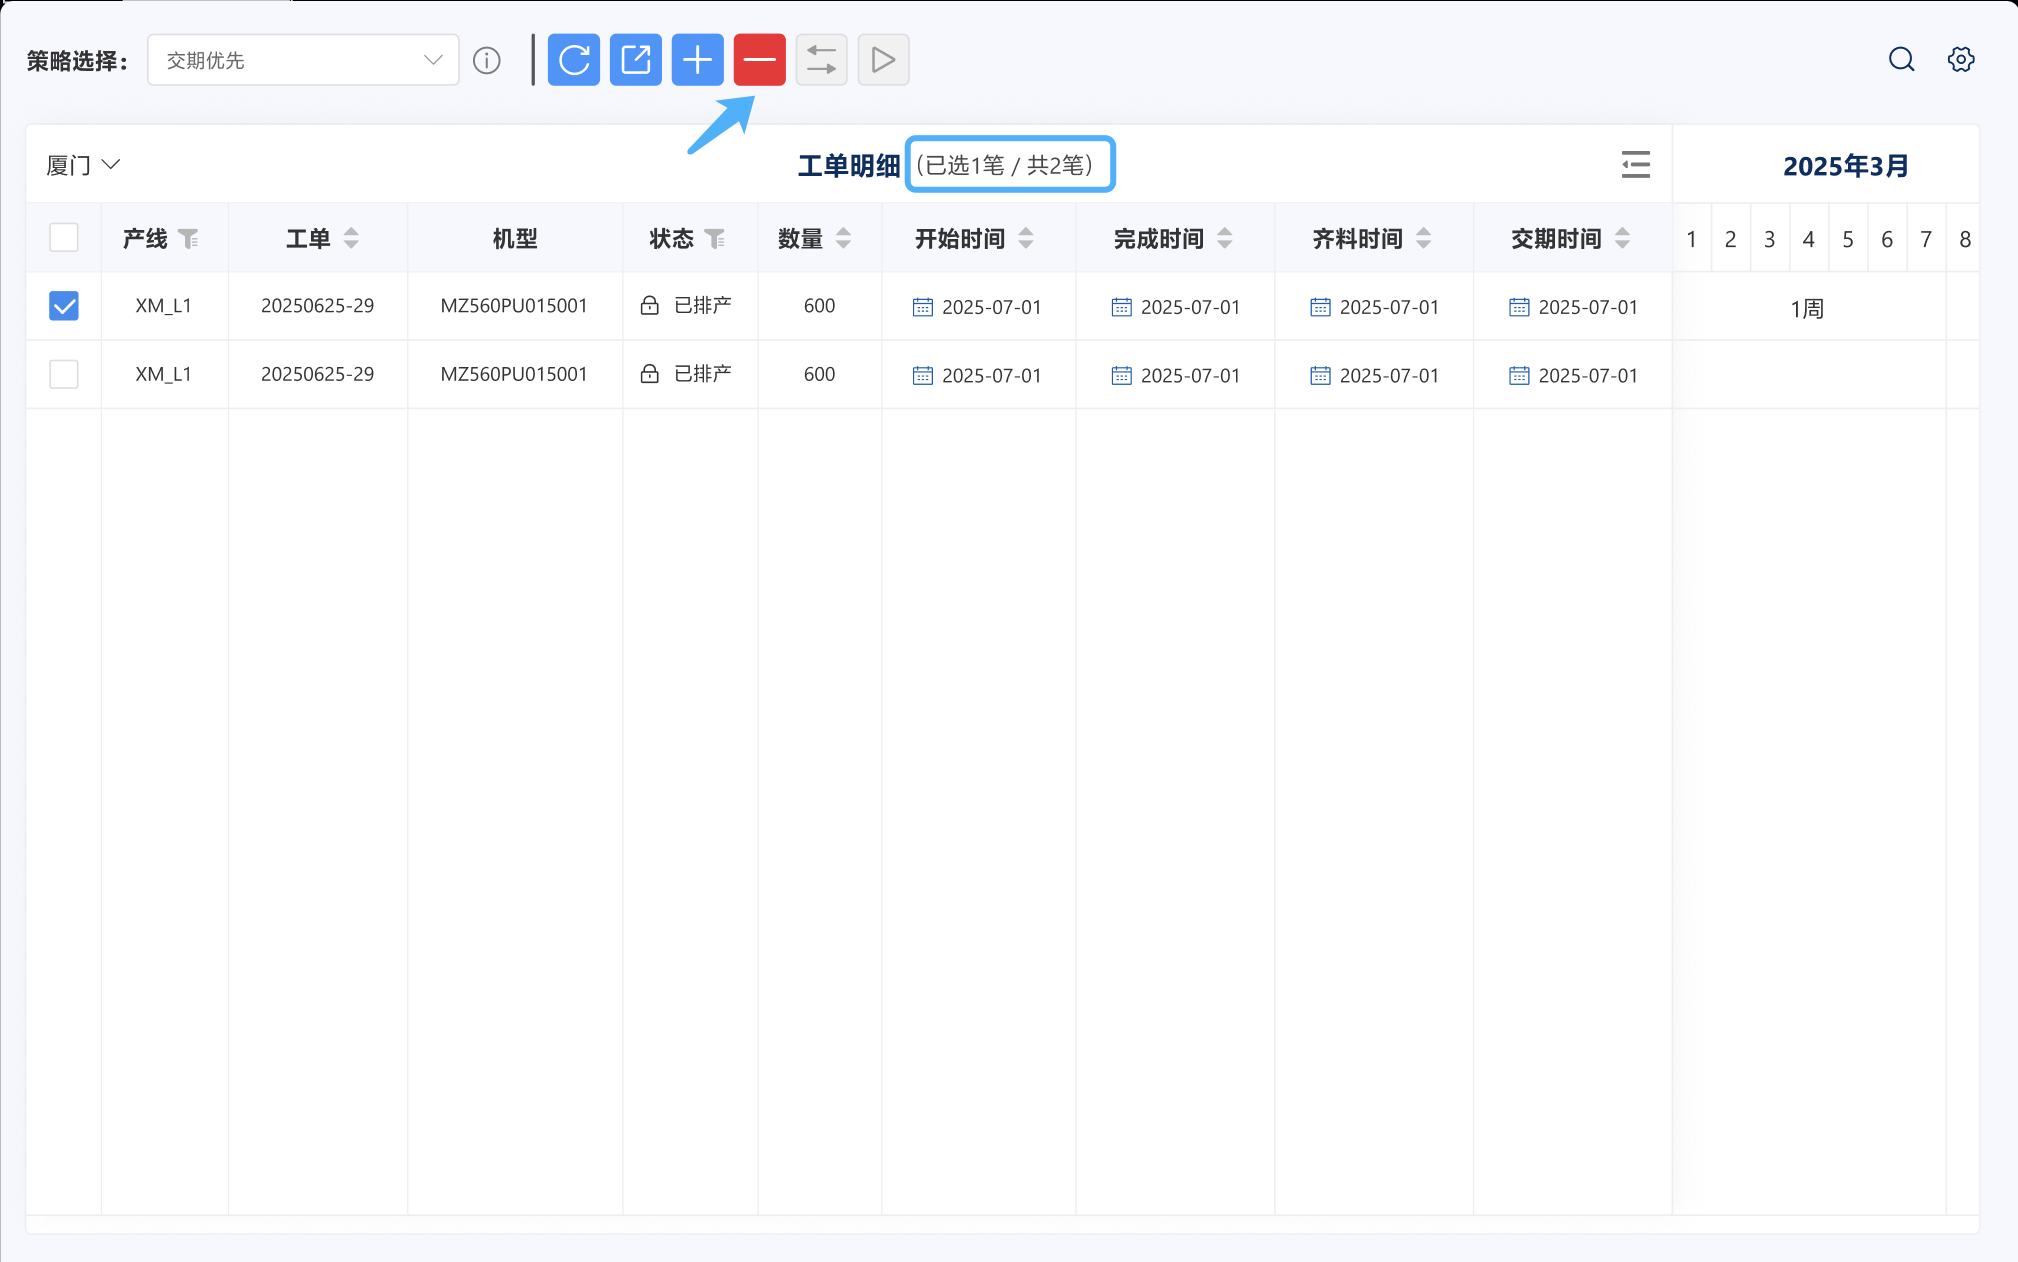Click the gray play run button
The width and height of the screenshot is (2018, 1262).
pyautogui.click(x=883, y=60)
